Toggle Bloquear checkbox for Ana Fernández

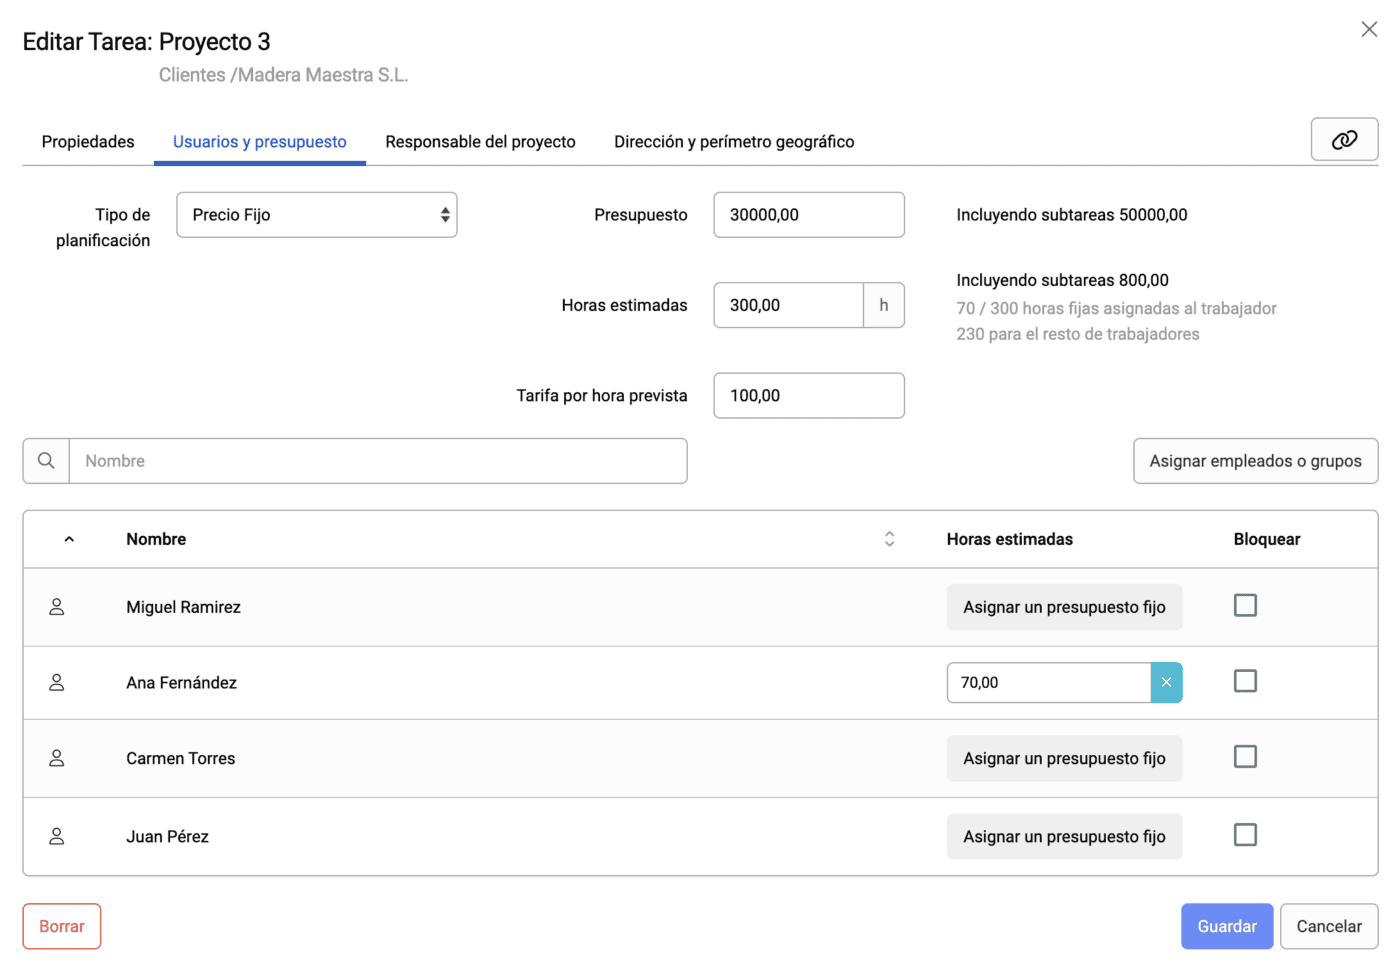(1245, 682)
